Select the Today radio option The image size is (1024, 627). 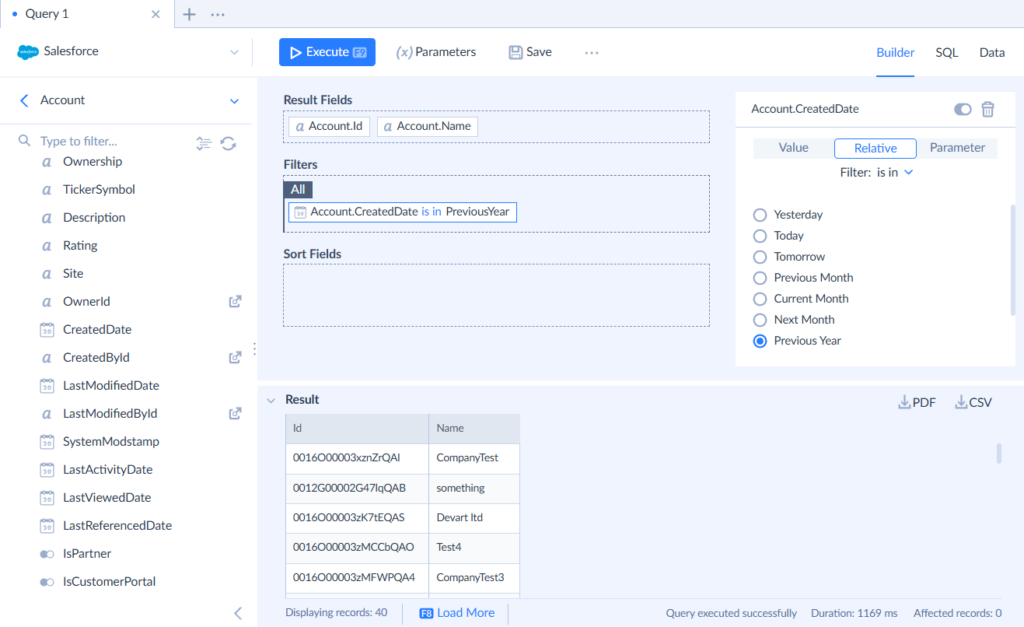coord(760,236)
